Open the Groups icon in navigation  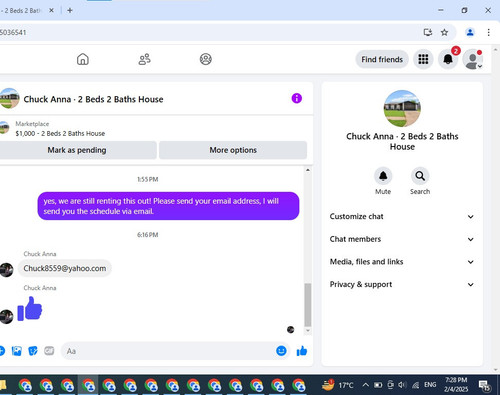pos(206,59)
